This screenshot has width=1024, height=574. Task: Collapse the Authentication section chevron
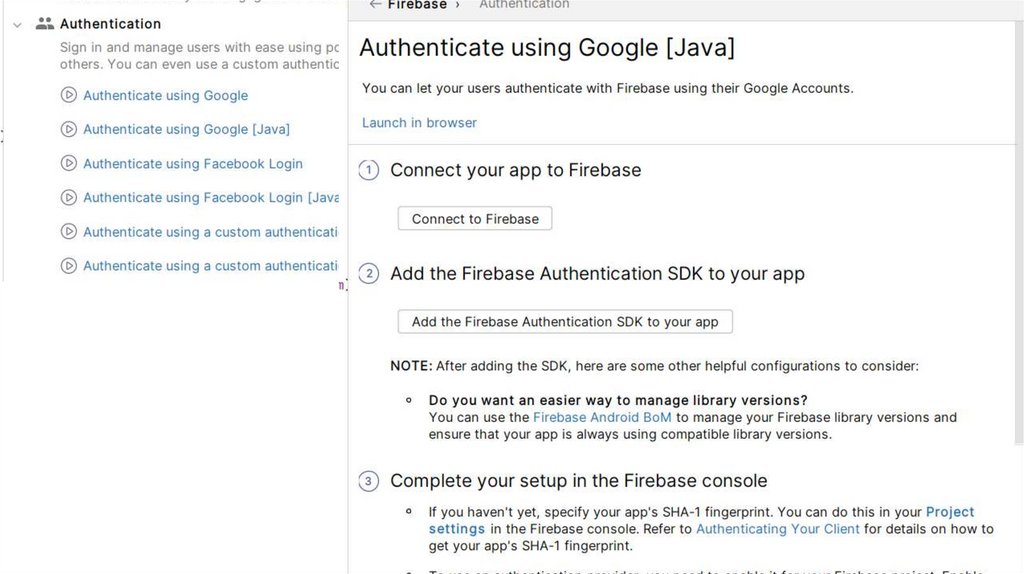coord(17,24)
